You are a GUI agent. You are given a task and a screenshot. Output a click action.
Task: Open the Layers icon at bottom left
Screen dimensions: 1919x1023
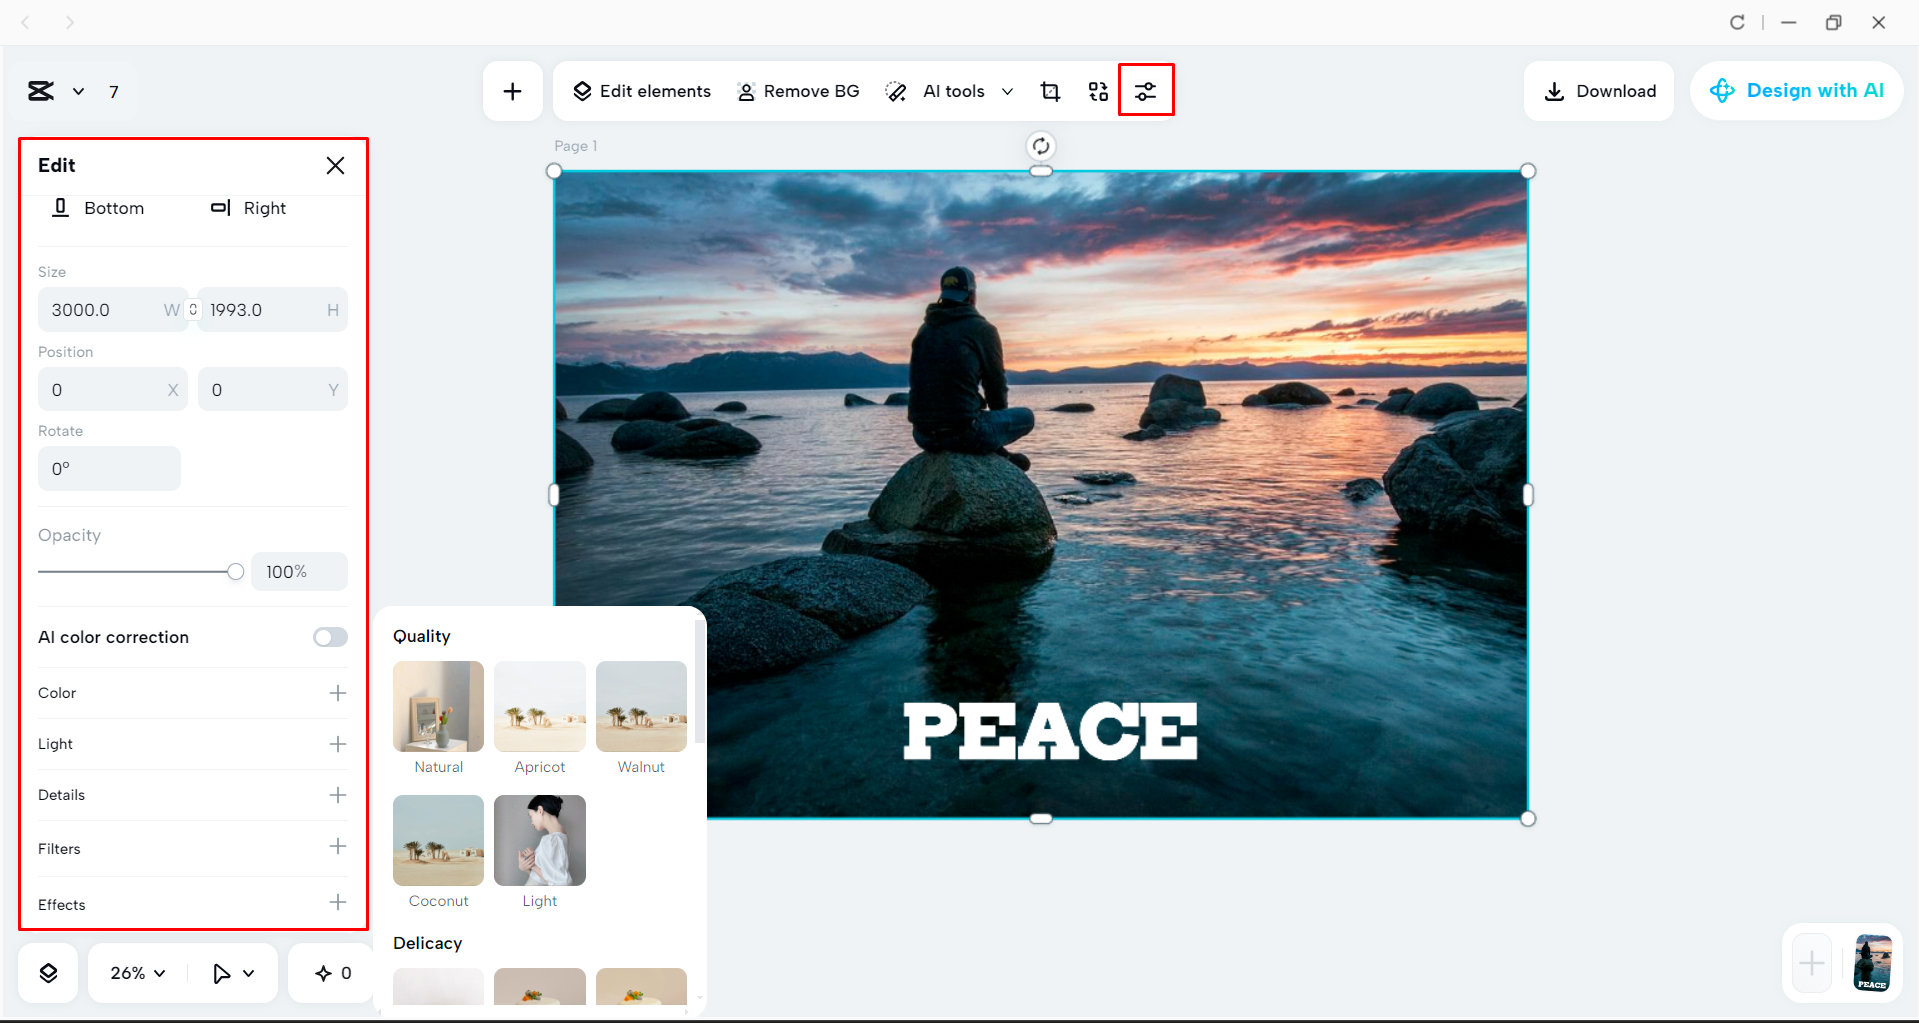47,971
